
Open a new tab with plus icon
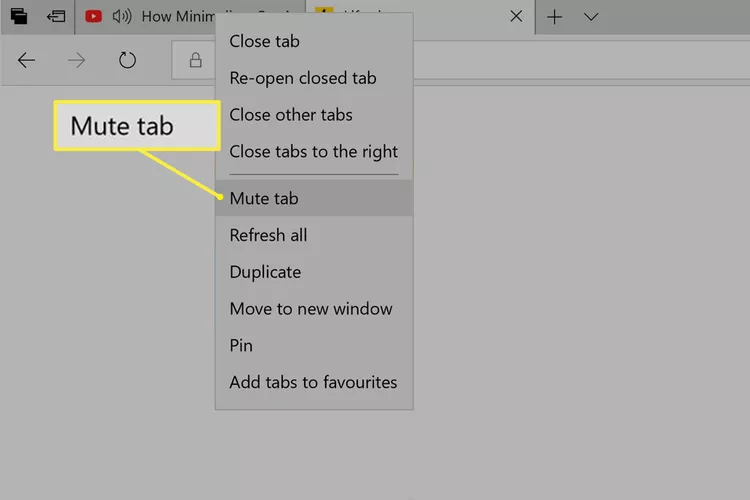point(555,17)
